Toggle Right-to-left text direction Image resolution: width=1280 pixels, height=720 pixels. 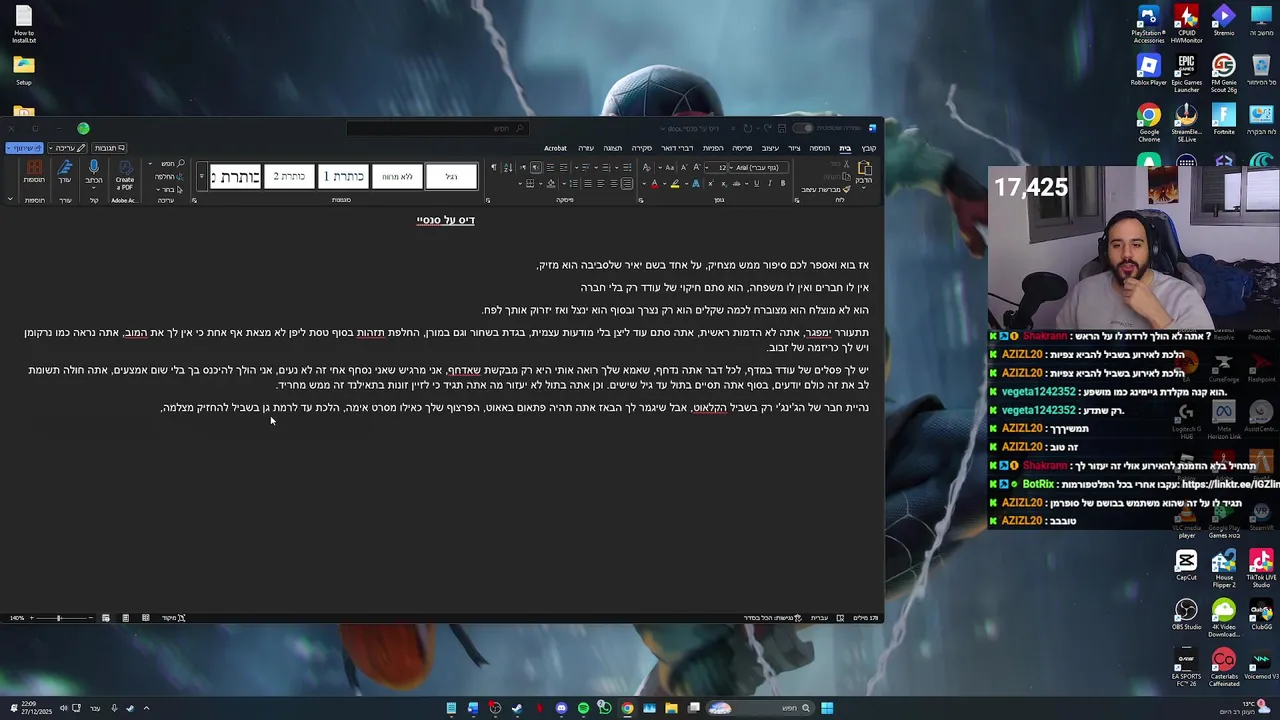coord(536,167)
